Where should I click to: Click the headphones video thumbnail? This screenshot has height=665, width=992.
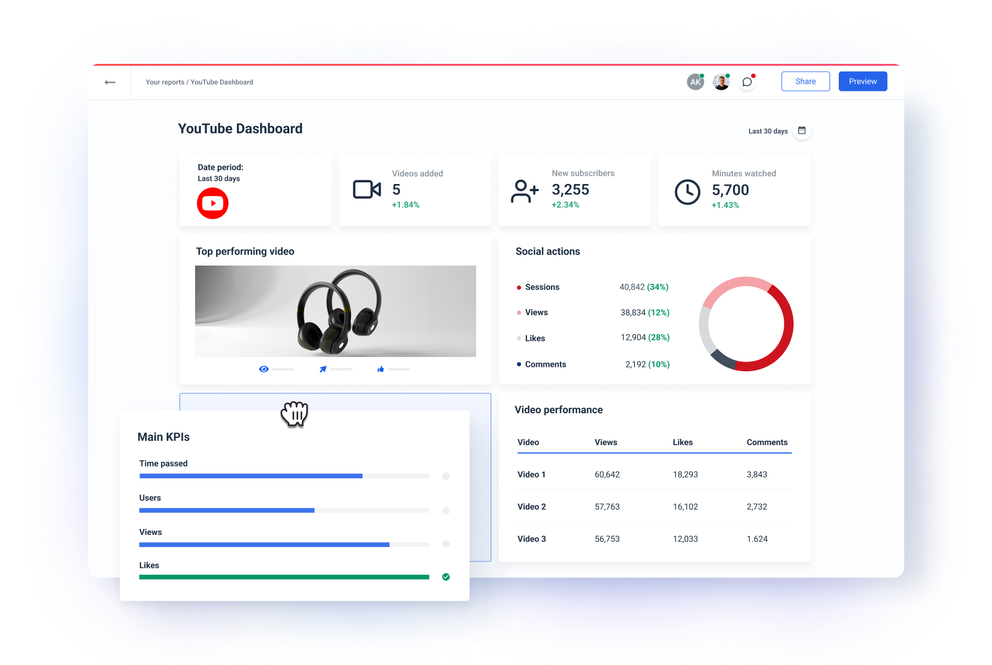(335, 310)
